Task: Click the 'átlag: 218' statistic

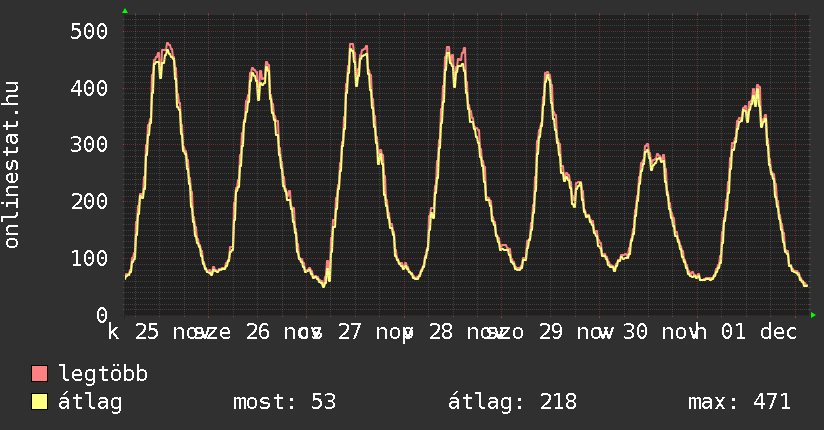Action: 513,402
